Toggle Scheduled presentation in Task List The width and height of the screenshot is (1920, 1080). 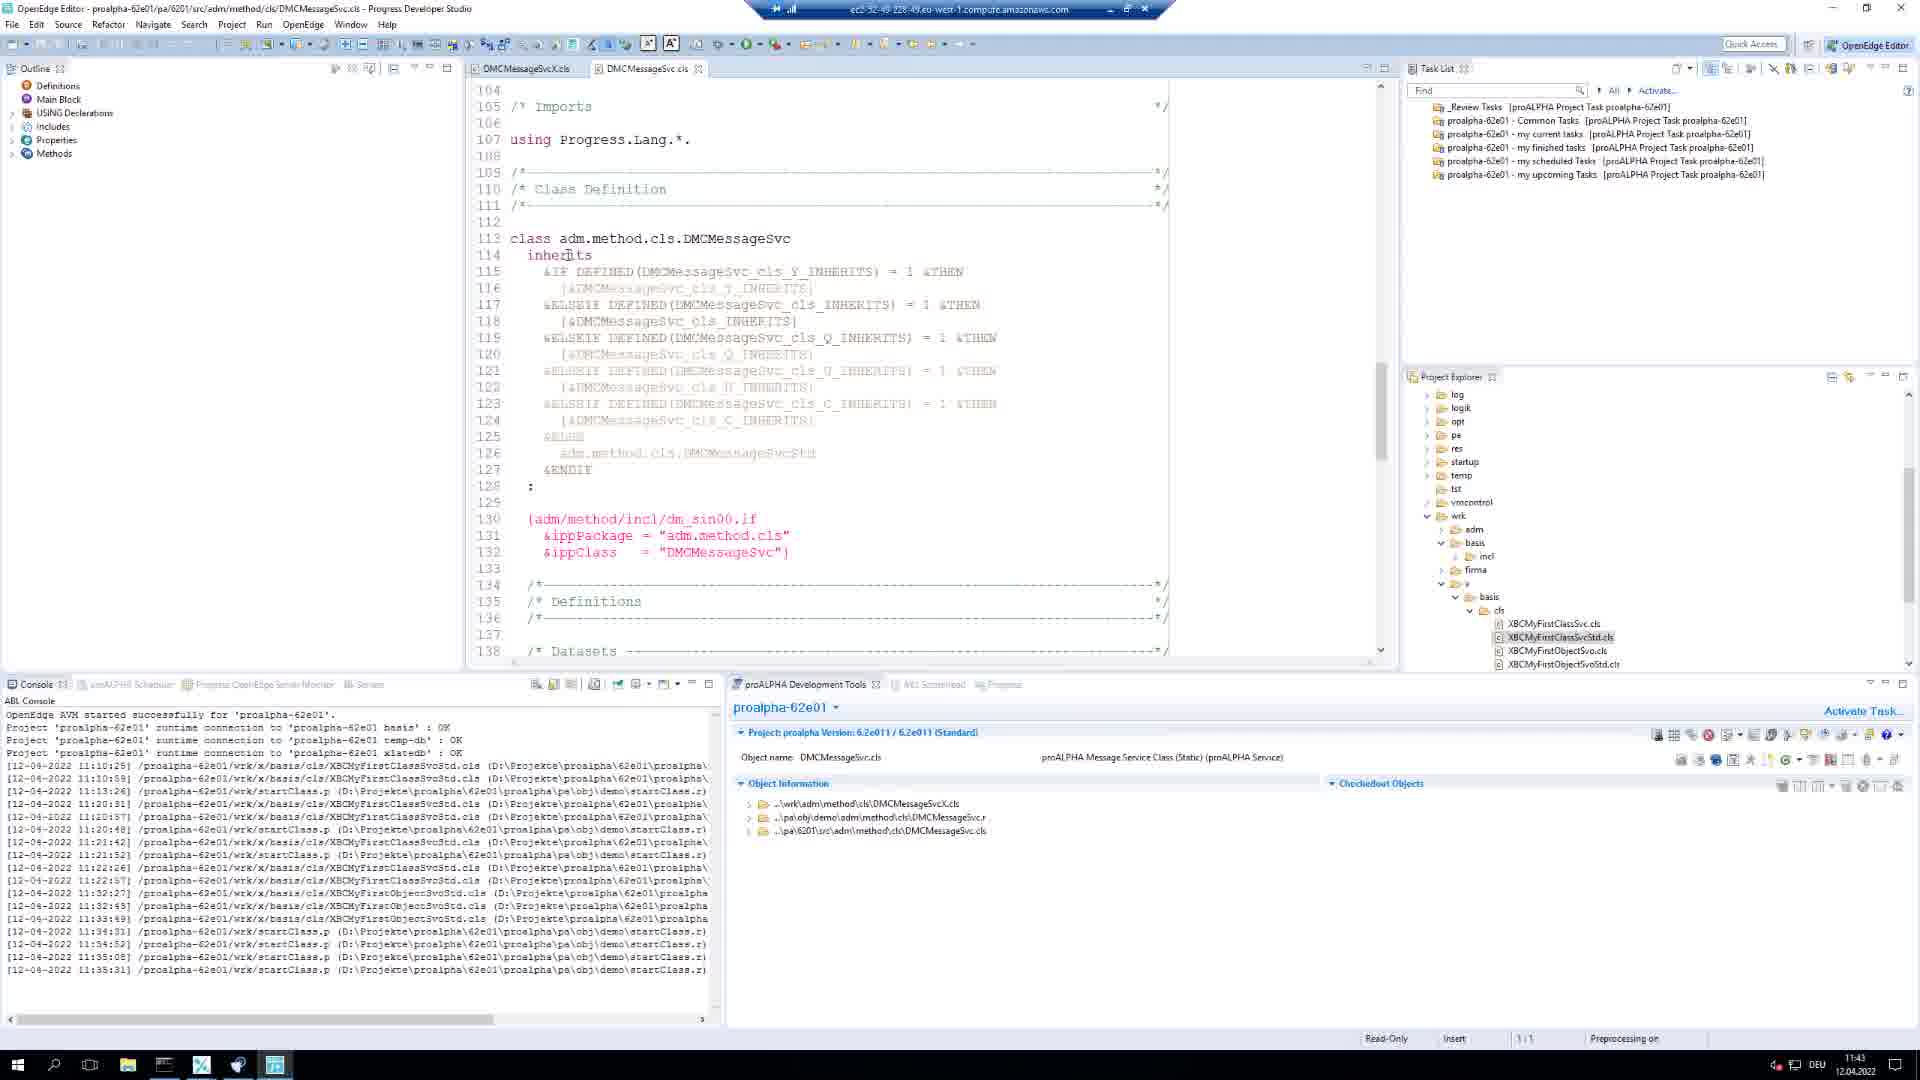(1727, 68)
